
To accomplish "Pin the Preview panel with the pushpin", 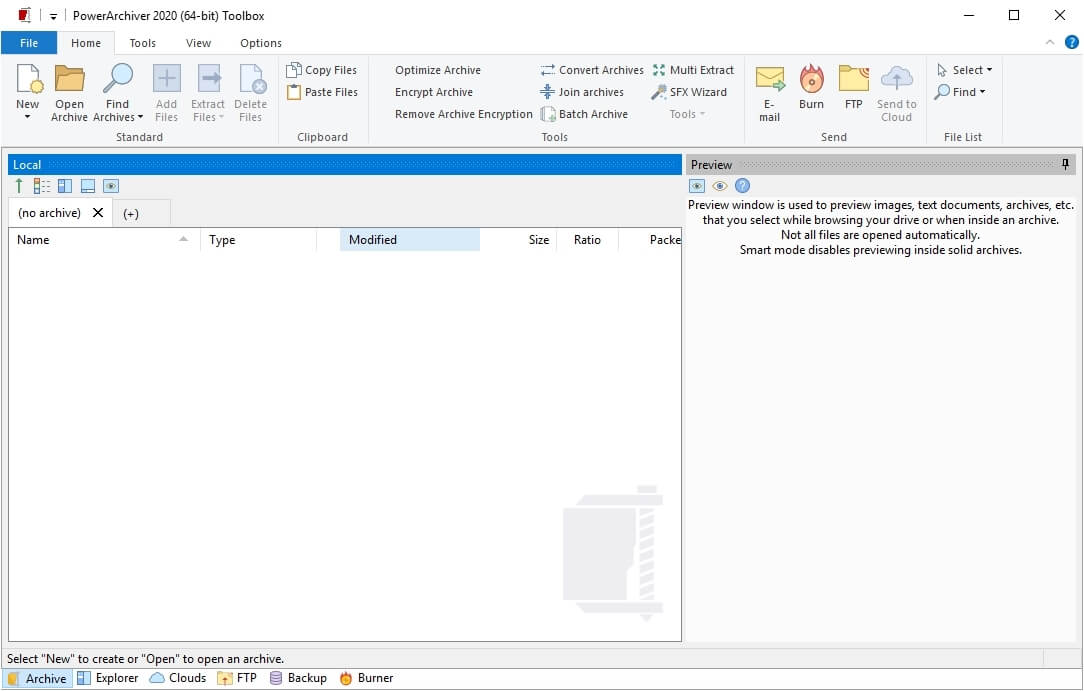I will pos(1065,164).
